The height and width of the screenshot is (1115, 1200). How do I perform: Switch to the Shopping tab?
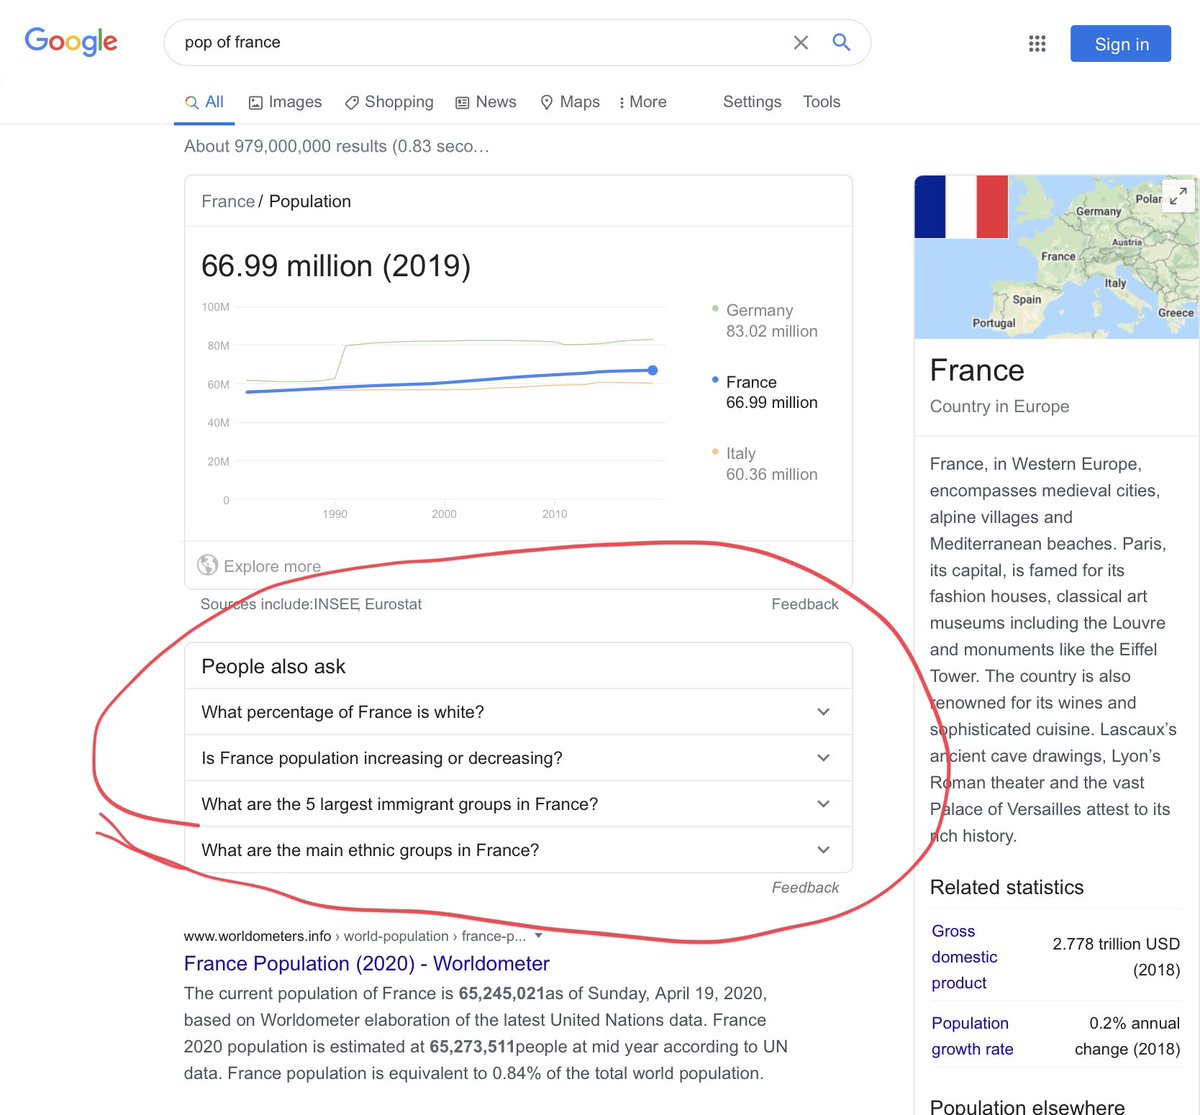click(x=389, y=102)
